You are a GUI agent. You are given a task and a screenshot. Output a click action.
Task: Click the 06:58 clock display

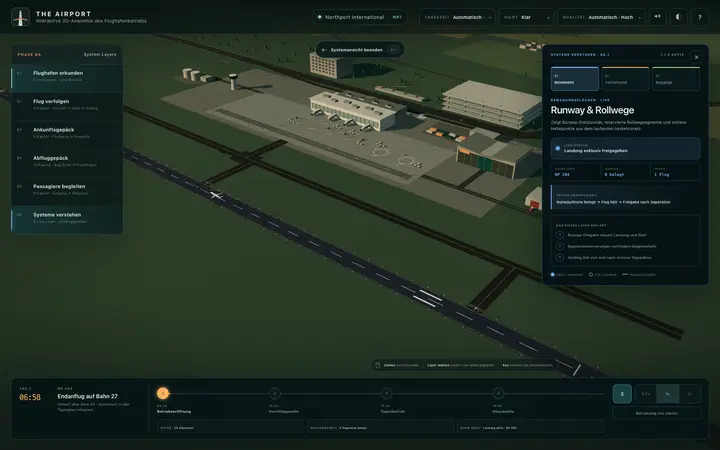(x=30, y=397)
